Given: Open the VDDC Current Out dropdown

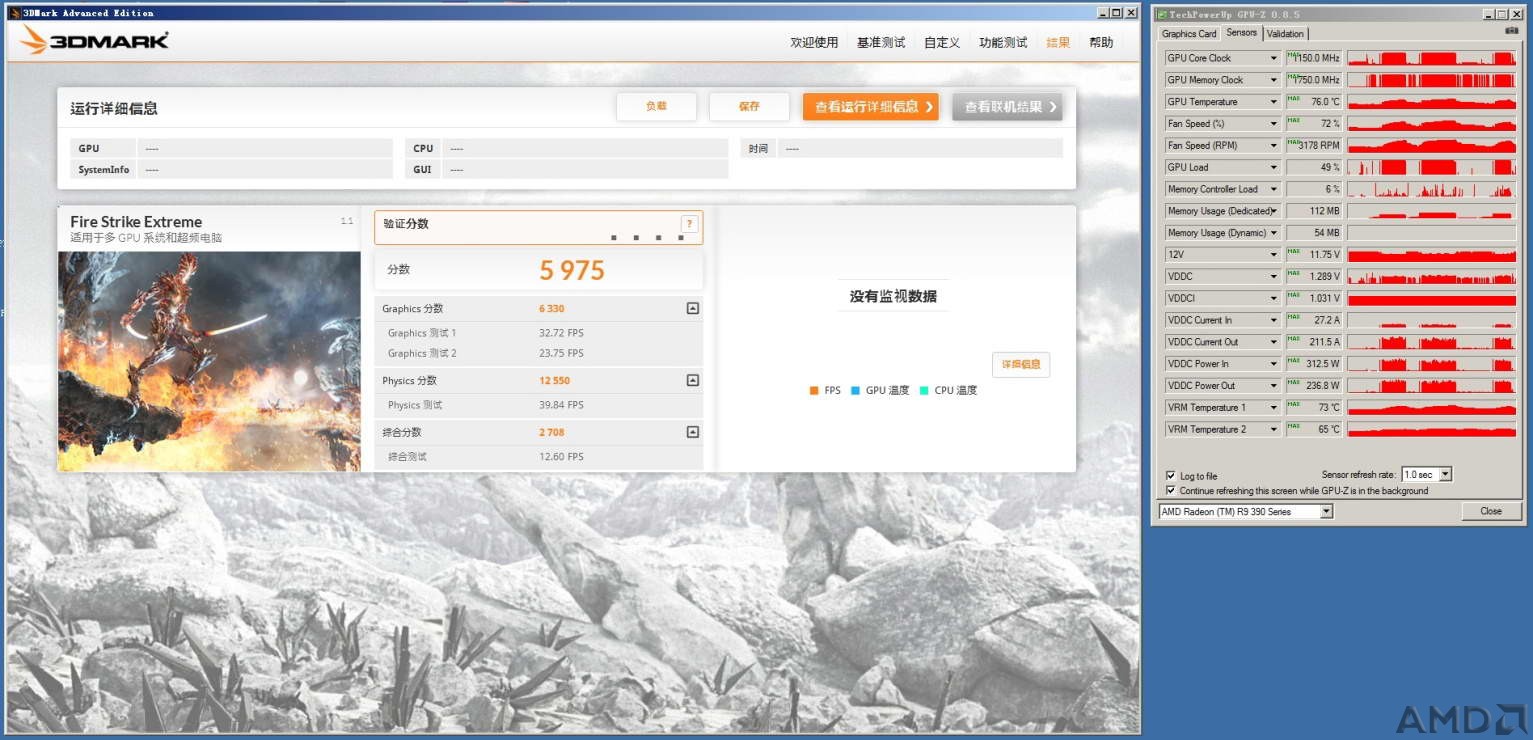Looking at the screenshot, I should click(1273, 342).
